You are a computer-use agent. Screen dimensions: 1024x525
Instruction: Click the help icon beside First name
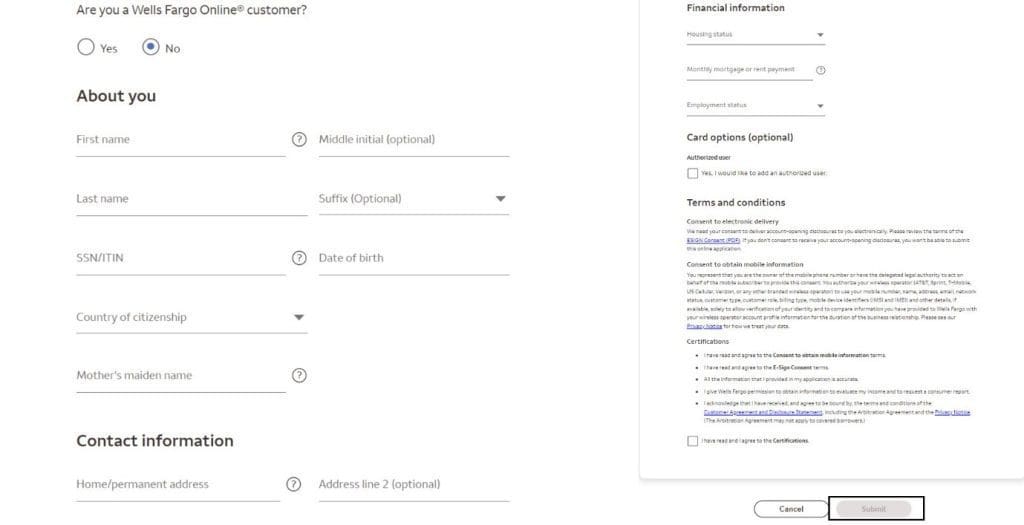click(x=298, y=139)
